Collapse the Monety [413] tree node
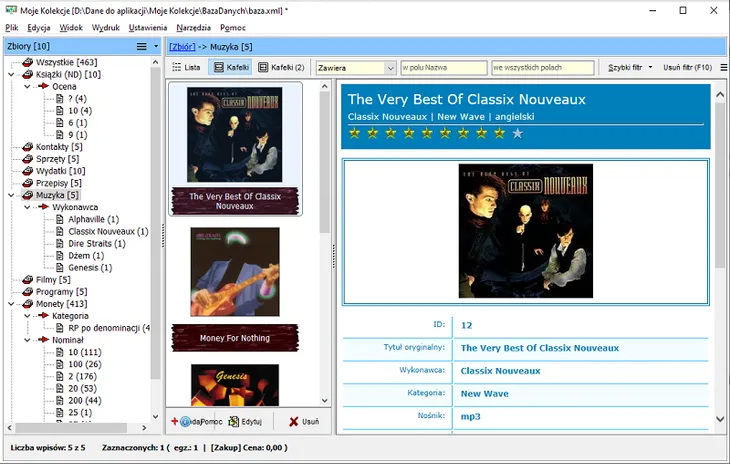This screenshot has width=730, height=464. pyautogui.click(x=11, y=304)
